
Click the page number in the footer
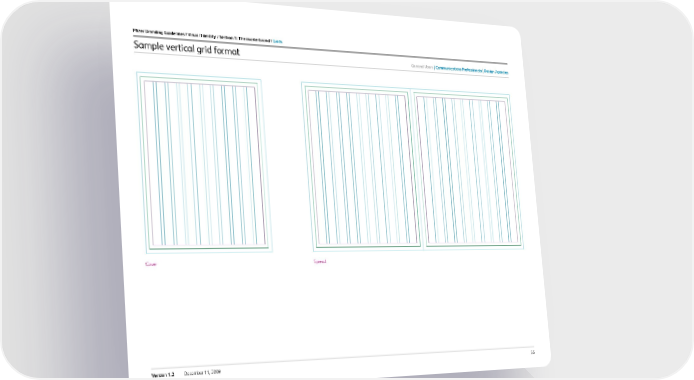pos(533,352)
